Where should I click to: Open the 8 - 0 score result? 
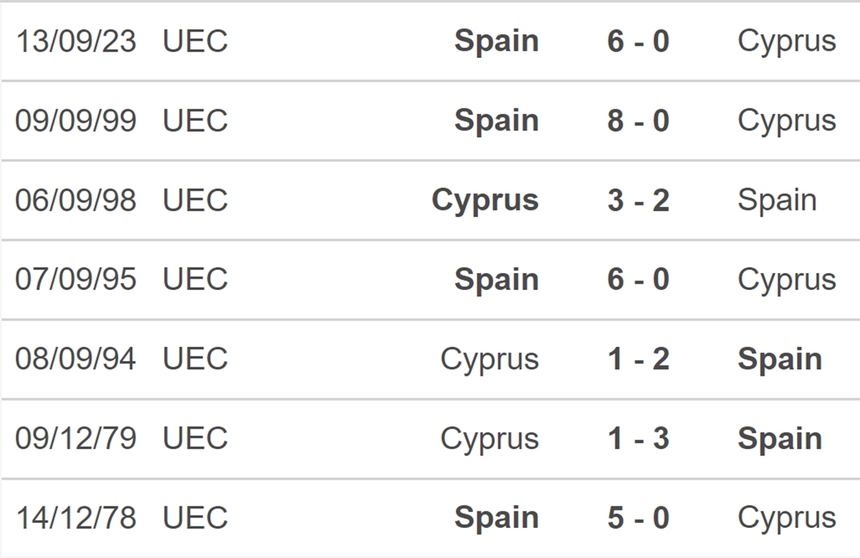pos(638,120)
